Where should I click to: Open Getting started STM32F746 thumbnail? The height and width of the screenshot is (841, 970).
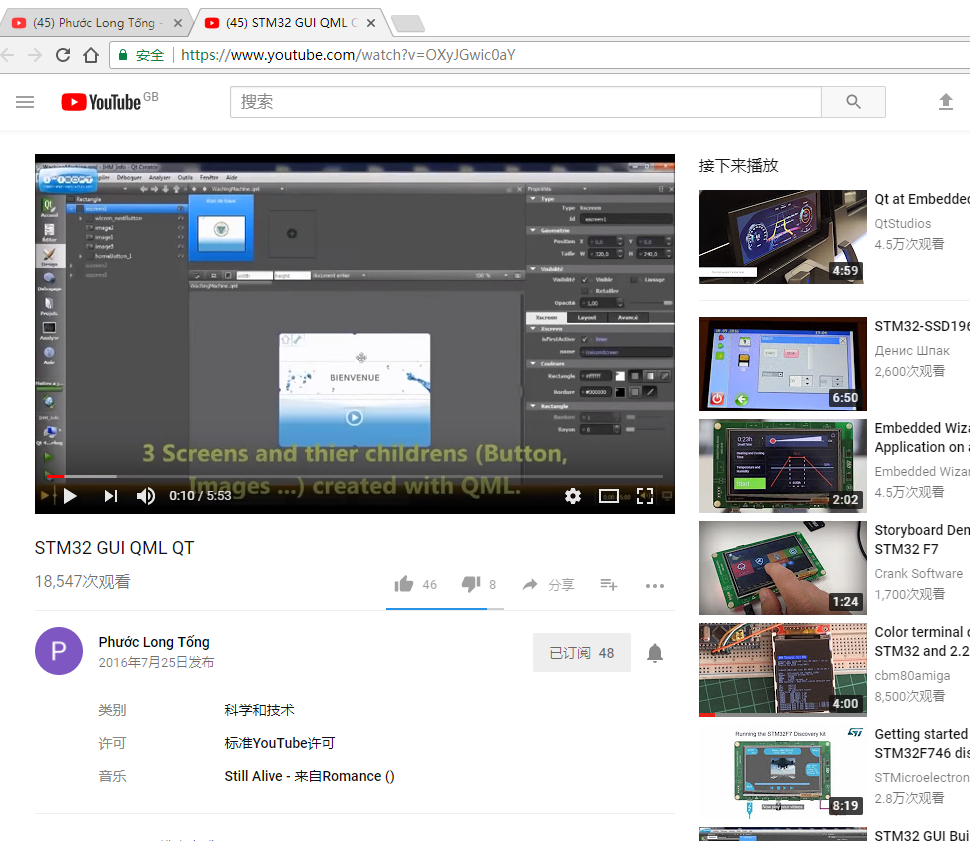pyautogui.click(x=783, y=772)
